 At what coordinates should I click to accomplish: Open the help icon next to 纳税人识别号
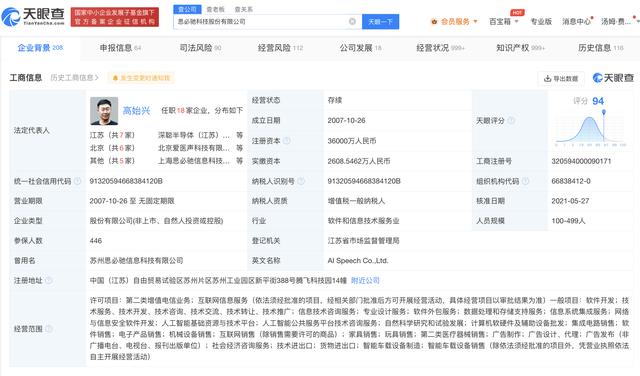[301, 181]
